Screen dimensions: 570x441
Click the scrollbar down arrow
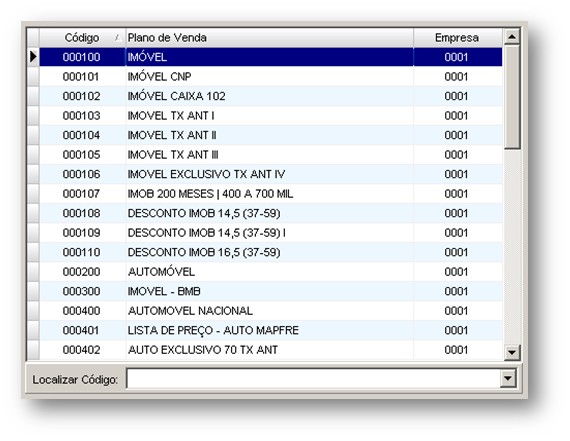coord(512,352)
